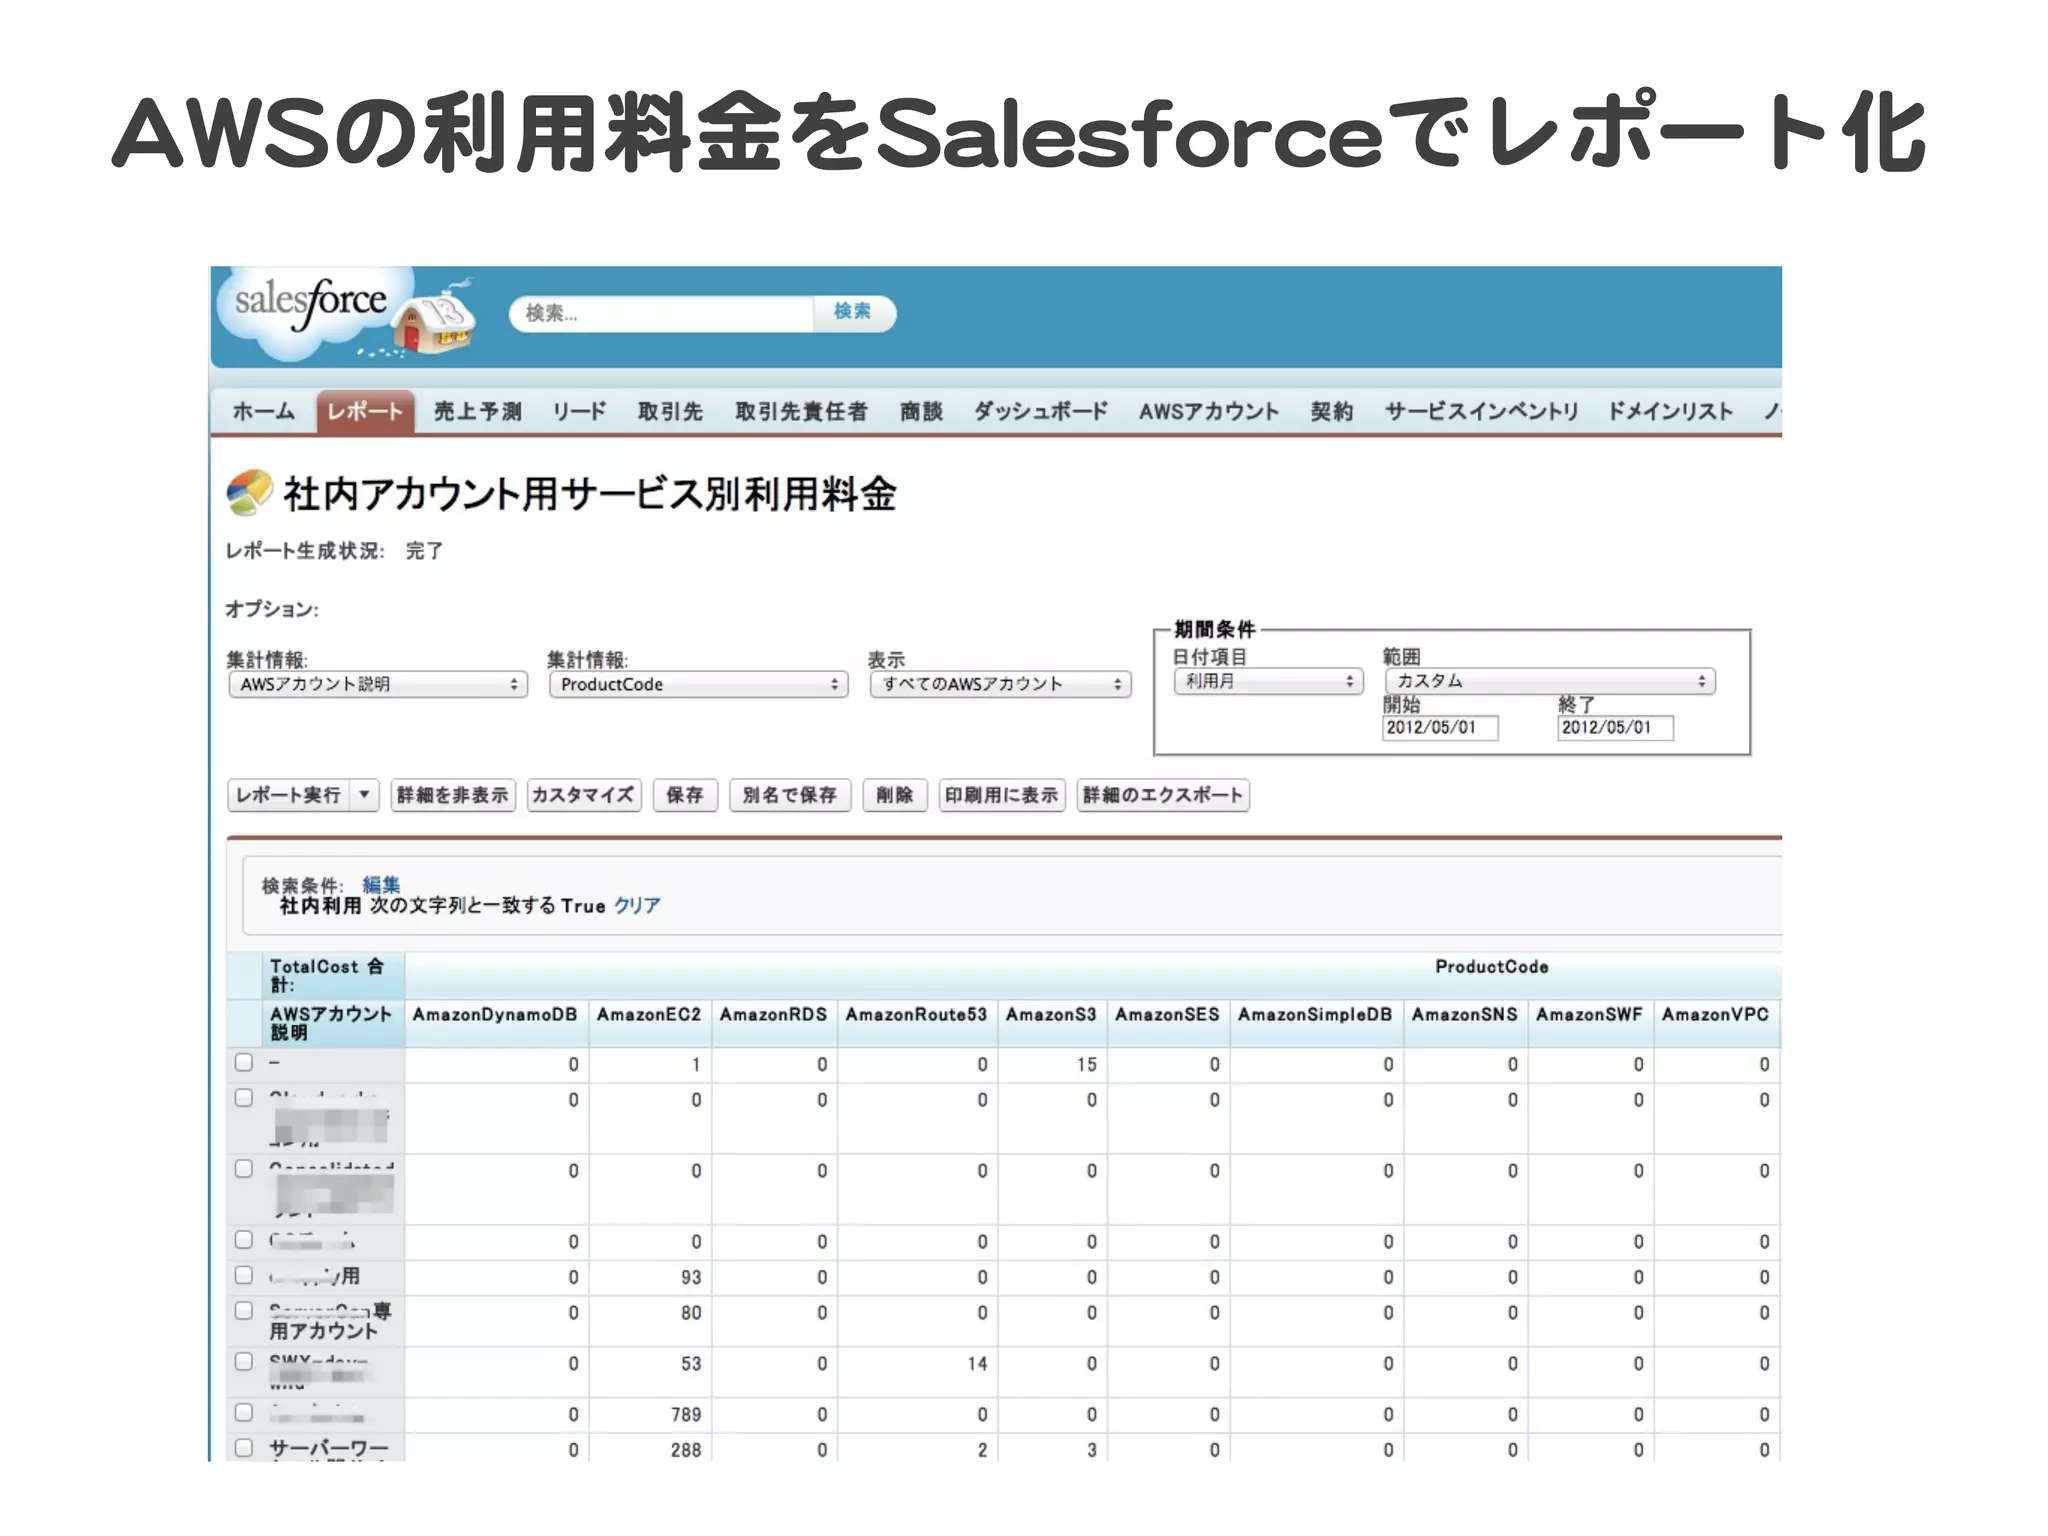
Task: Check the row with EC2 value 53
Action: (x=244, y=1361)
